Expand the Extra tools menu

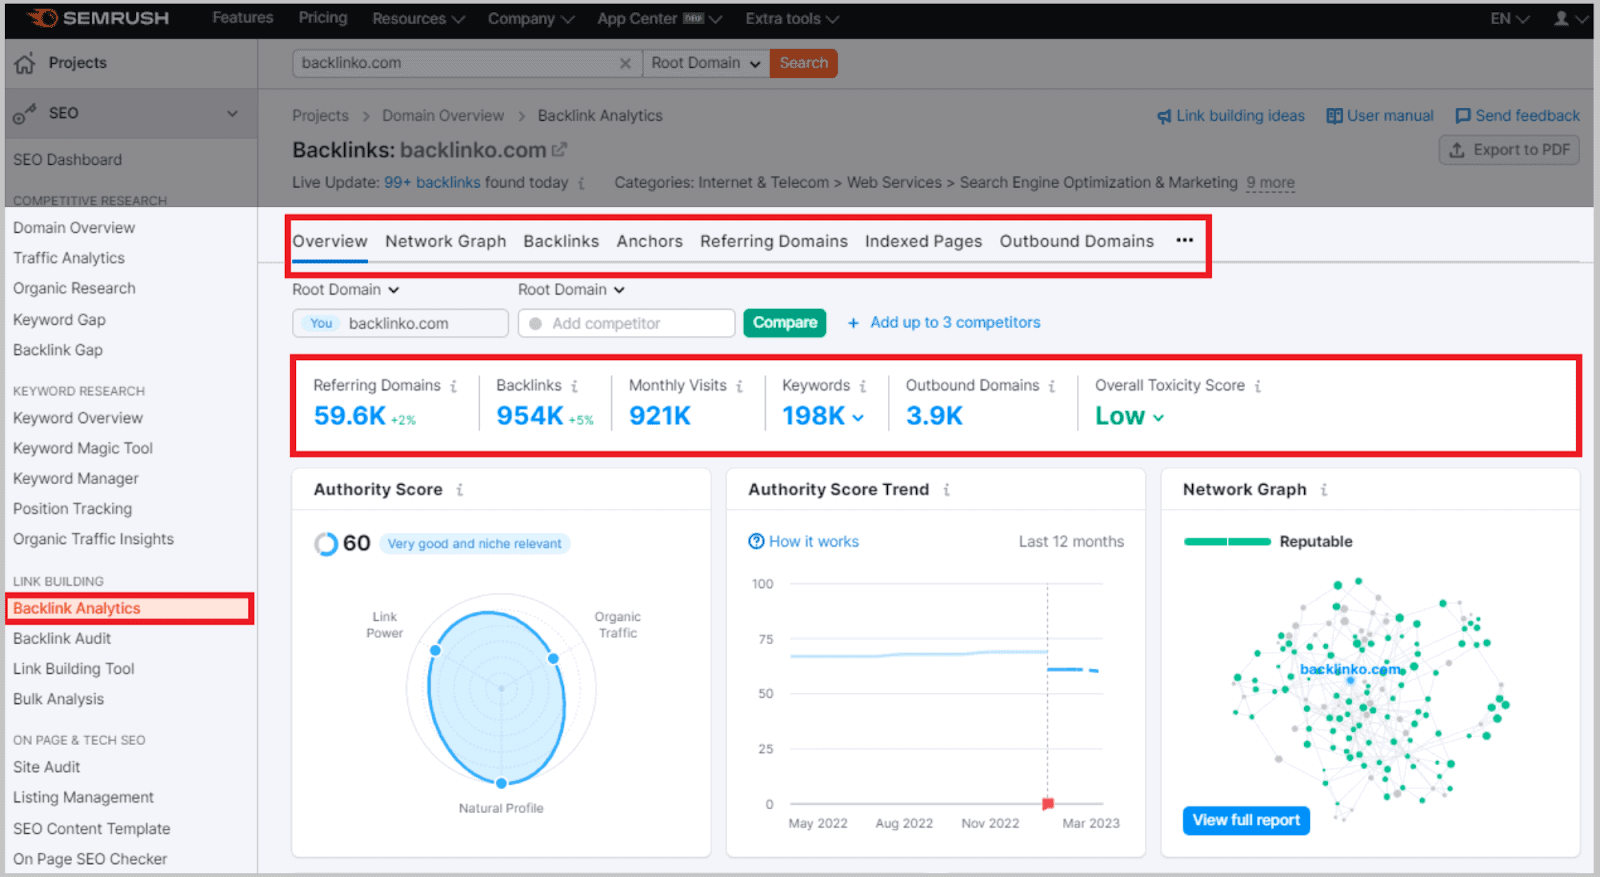792,18
